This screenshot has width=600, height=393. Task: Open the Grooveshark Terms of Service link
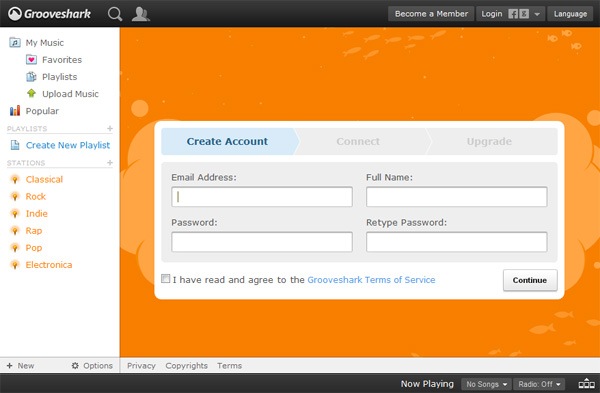(x=371, y=280)
